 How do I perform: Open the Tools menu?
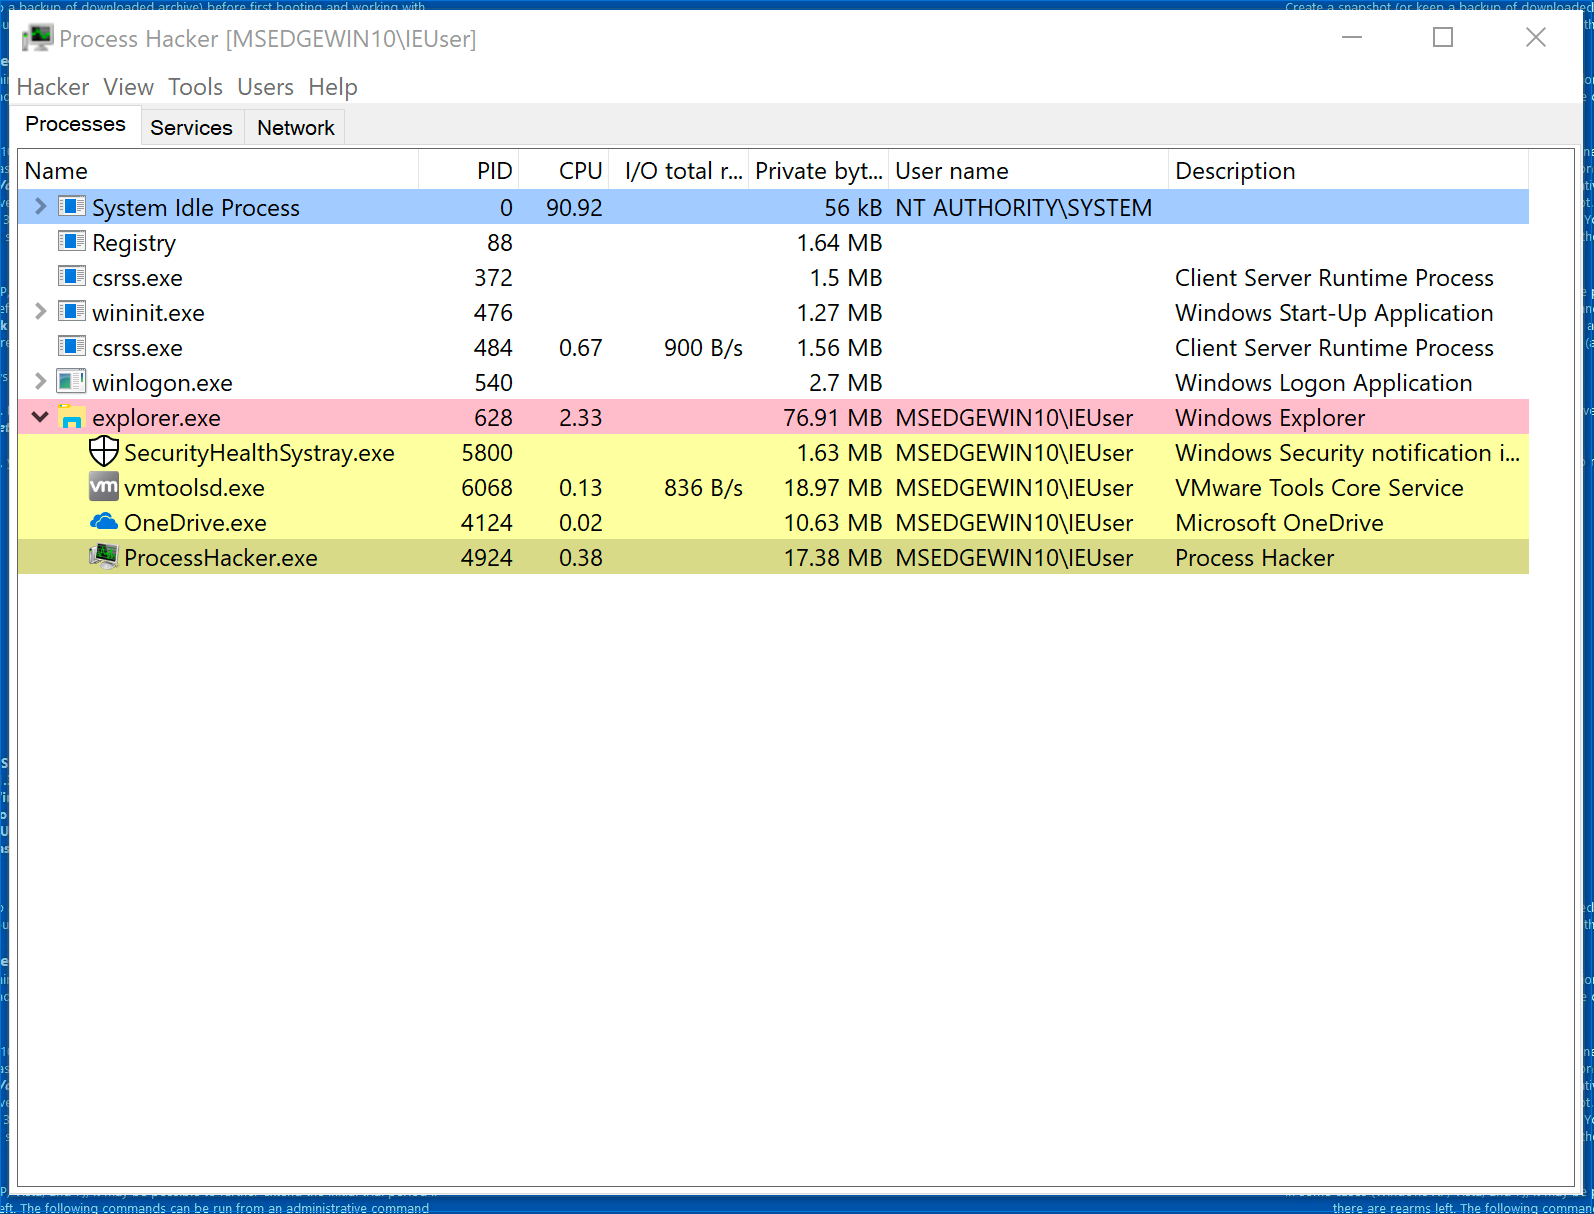pos(195,87)
